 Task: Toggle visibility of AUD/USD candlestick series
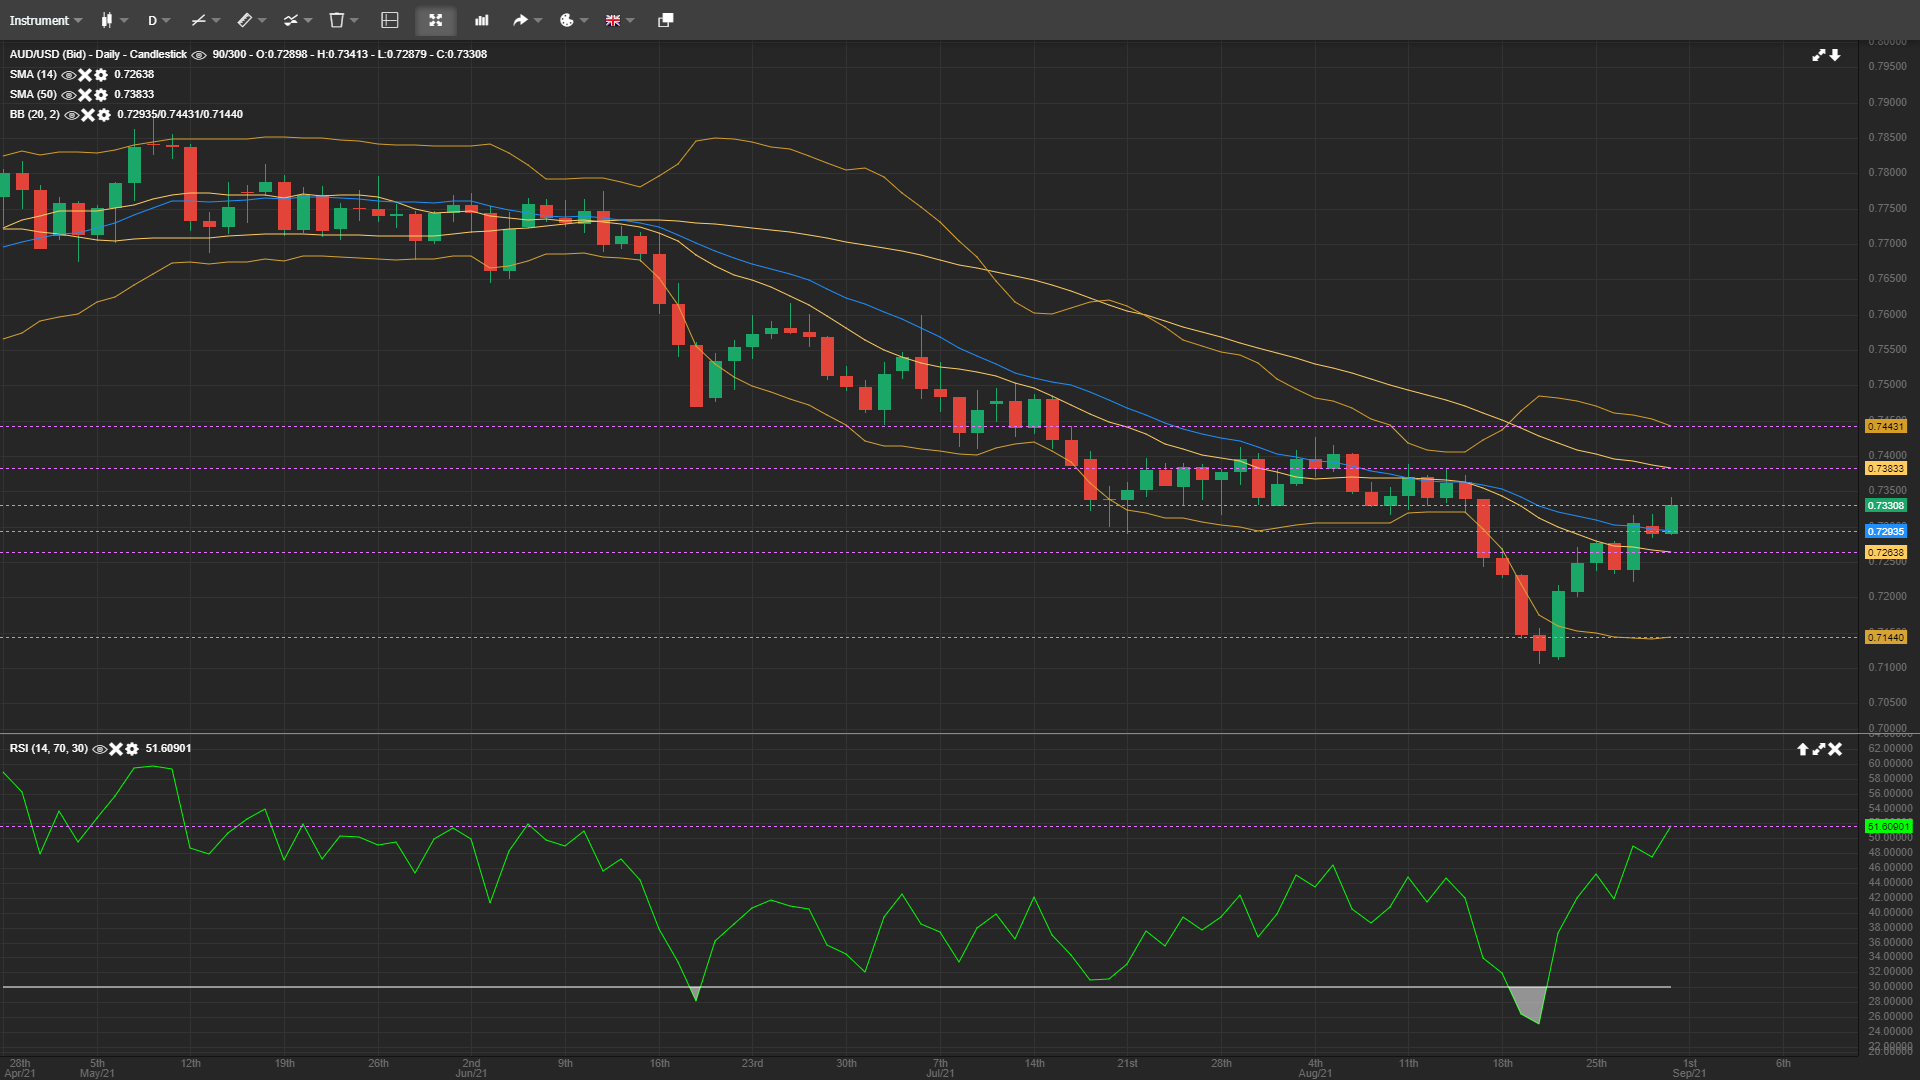[199, 55]
